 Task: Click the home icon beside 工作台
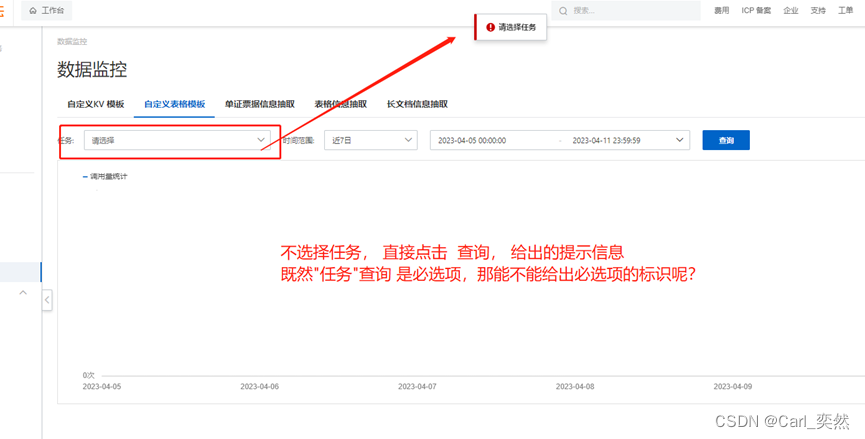coord(33,10)
